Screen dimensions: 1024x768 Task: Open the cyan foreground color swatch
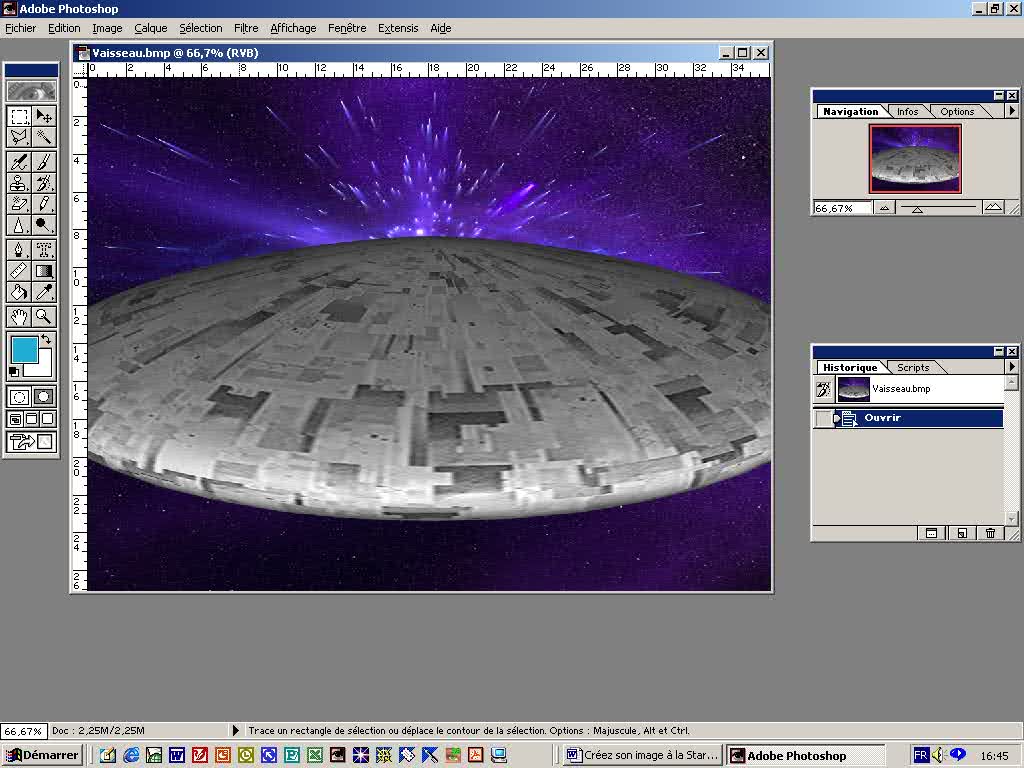point(23,349)
